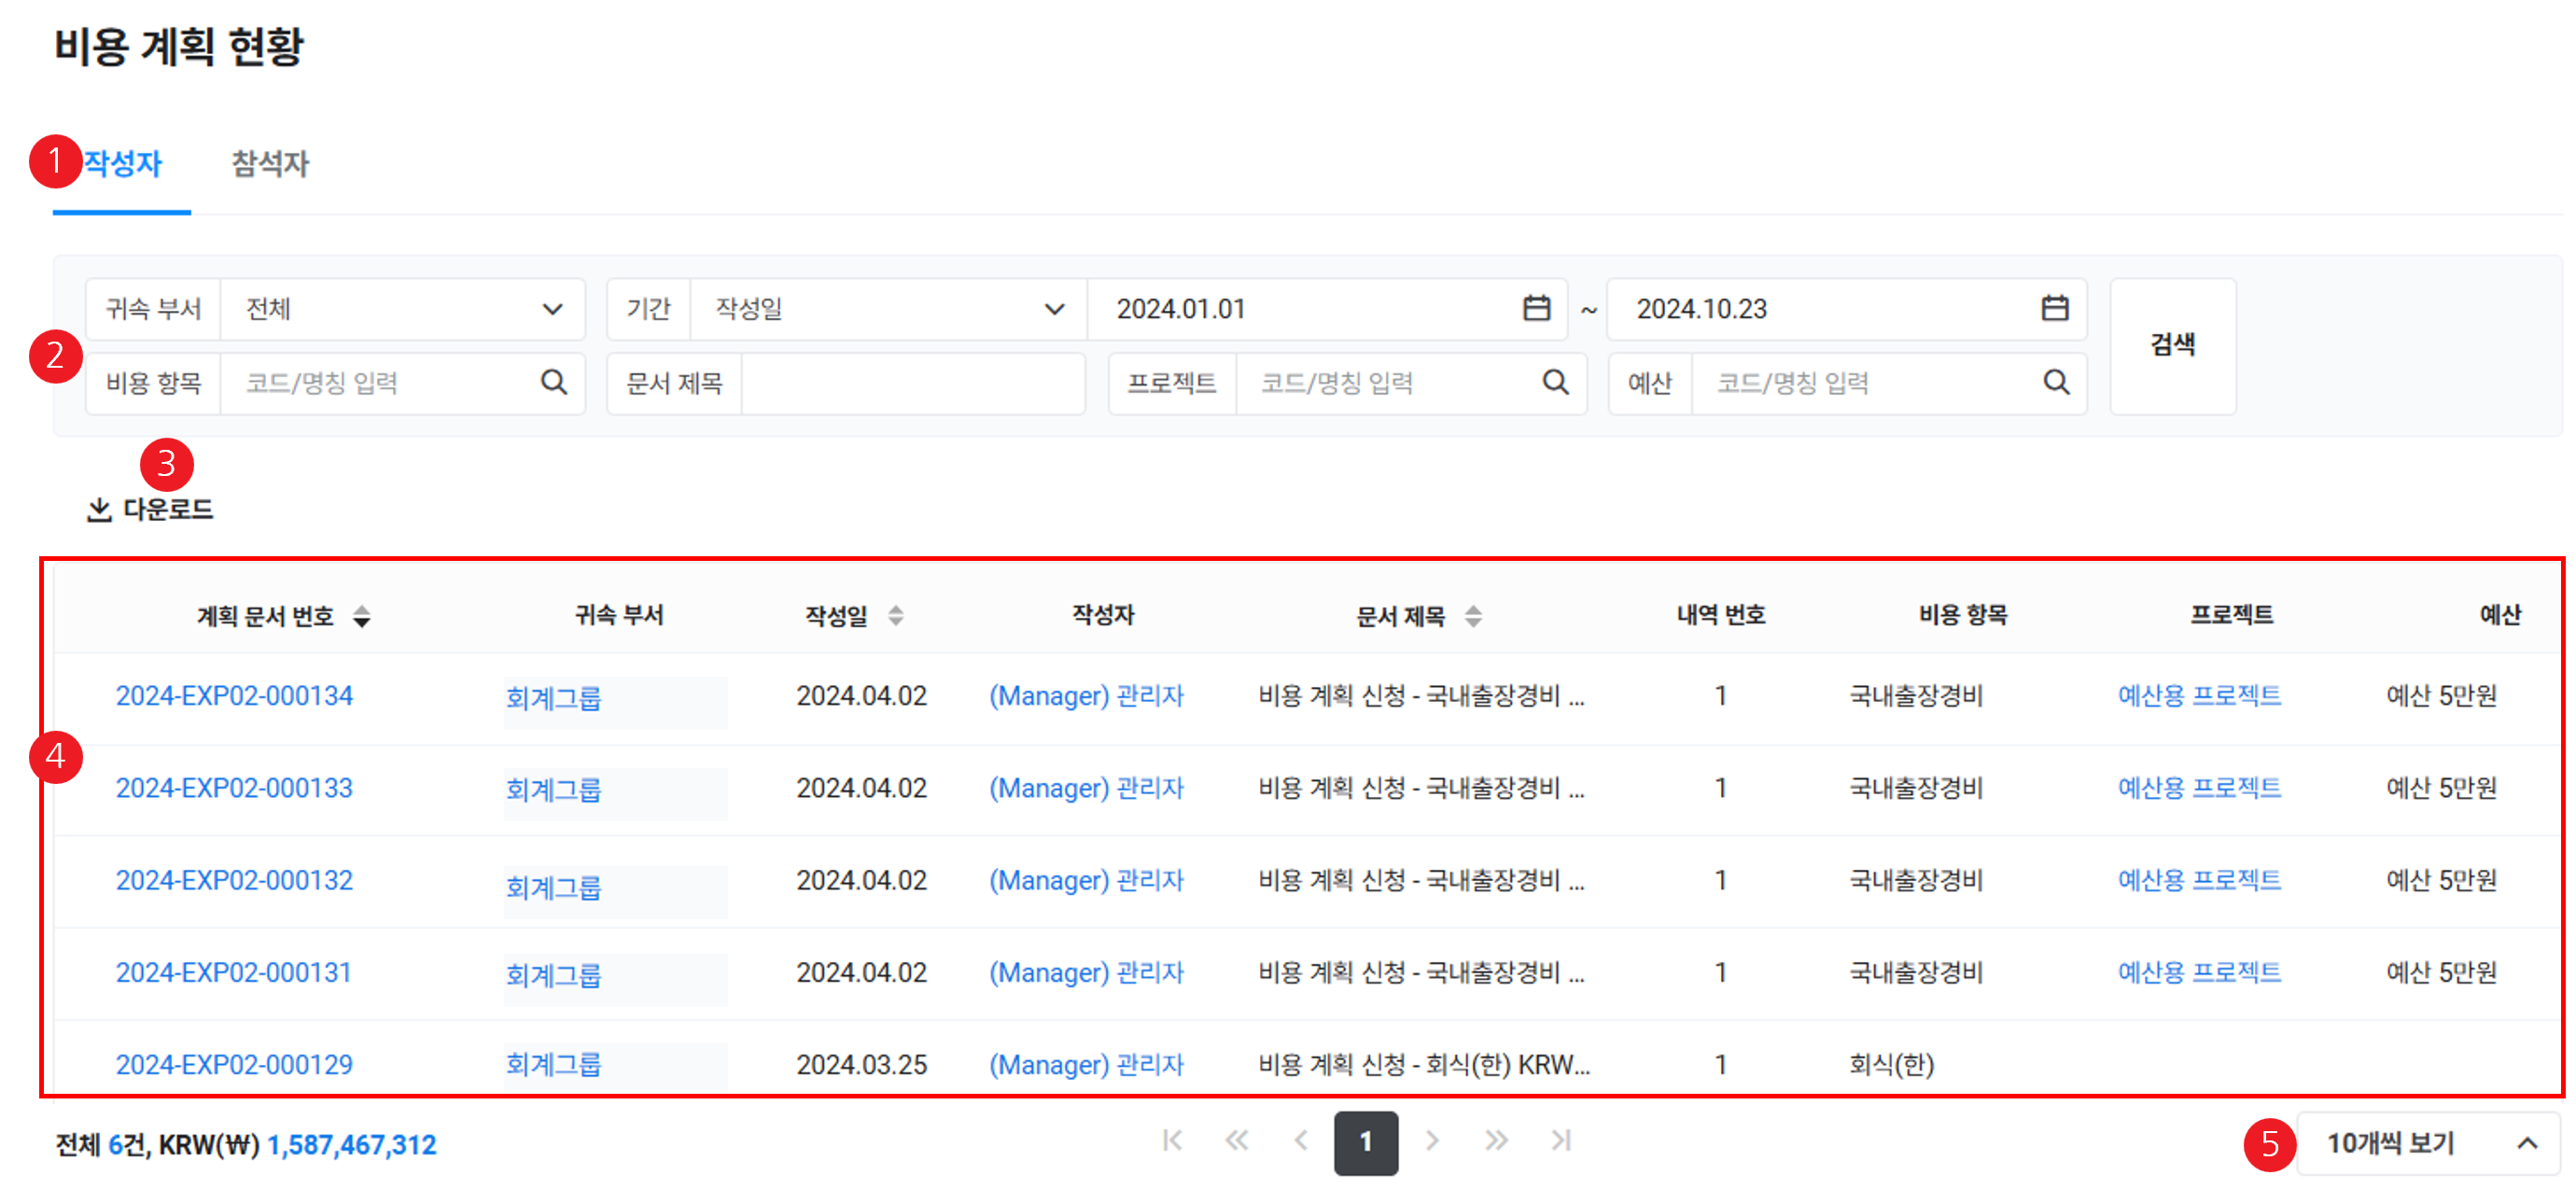The image size is (2576, 1203).
Task: Click the 프로젝트 search magnifier icon
Action: click(1555, 382)
